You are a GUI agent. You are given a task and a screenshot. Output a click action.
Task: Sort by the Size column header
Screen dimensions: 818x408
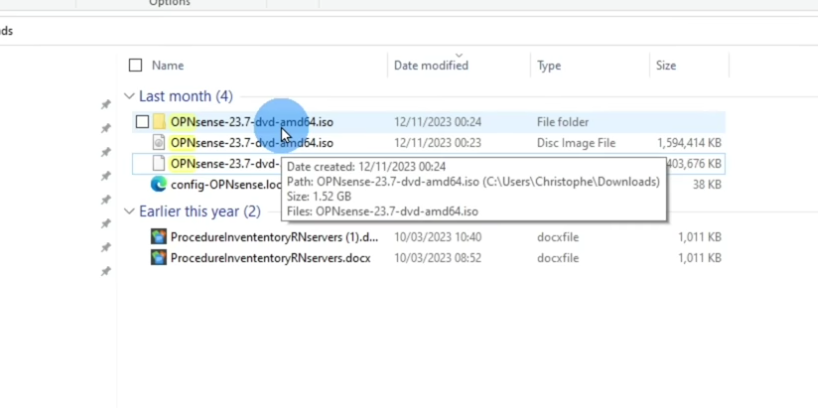(x=666, y=66)
